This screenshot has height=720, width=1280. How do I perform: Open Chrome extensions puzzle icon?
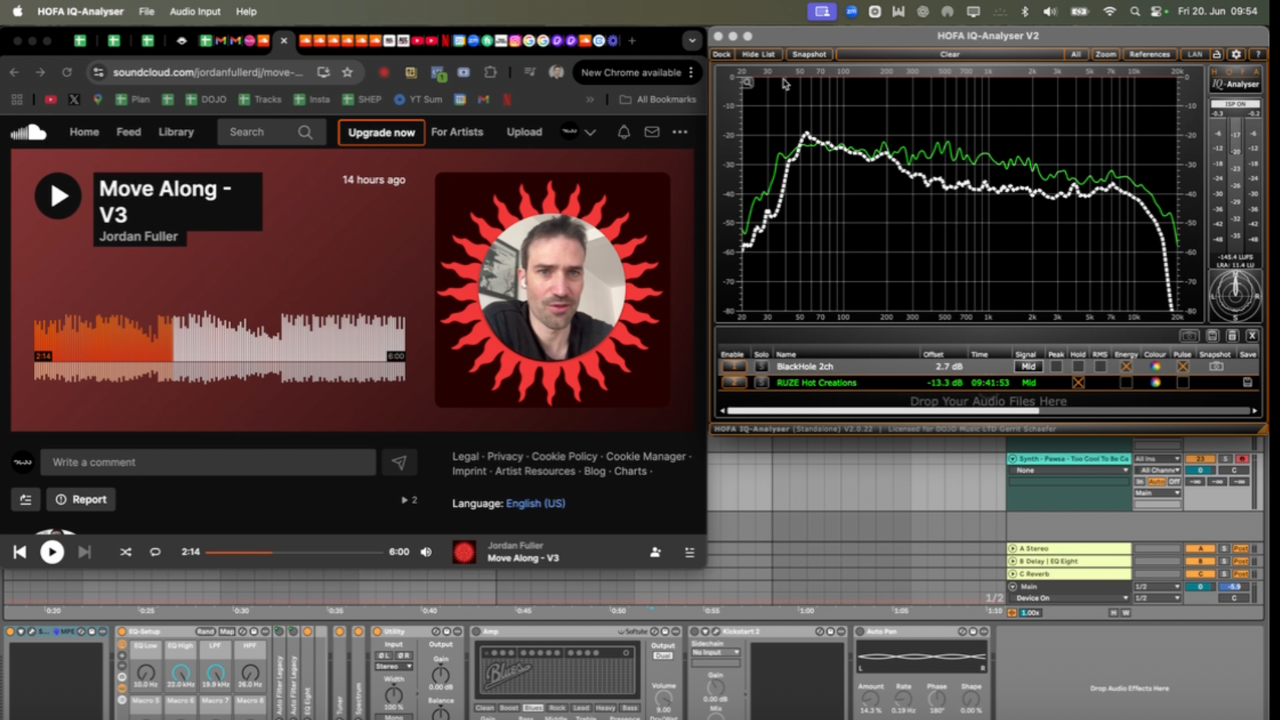point(490,72)
